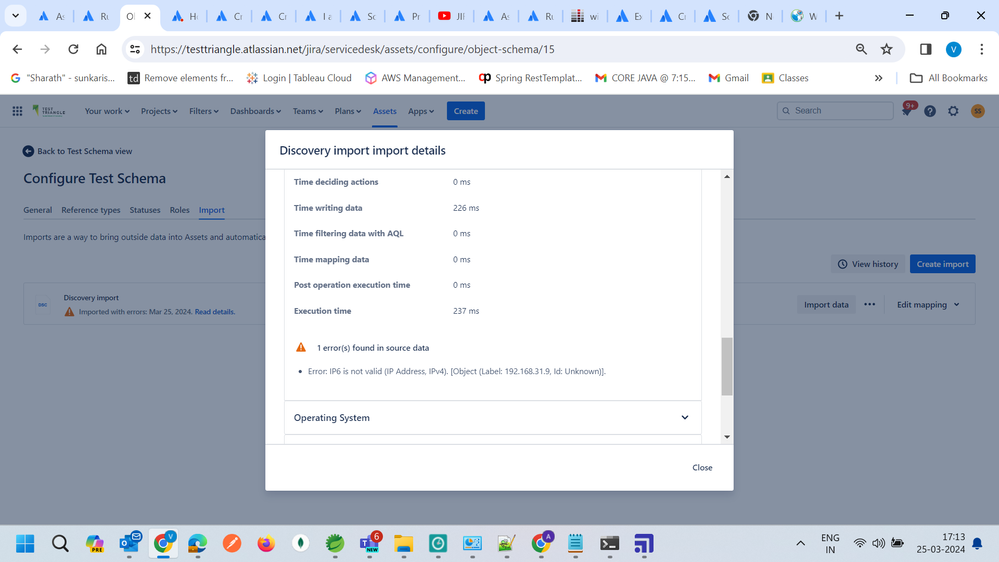Switch to the General tab

tap(38, 210)
